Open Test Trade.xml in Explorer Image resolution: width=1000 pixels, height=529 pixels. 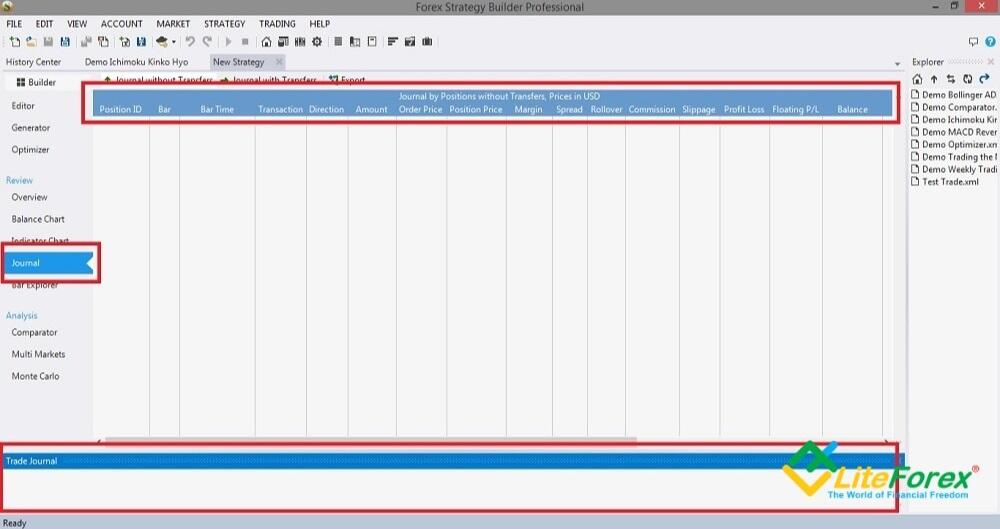(x=945, y=182)
